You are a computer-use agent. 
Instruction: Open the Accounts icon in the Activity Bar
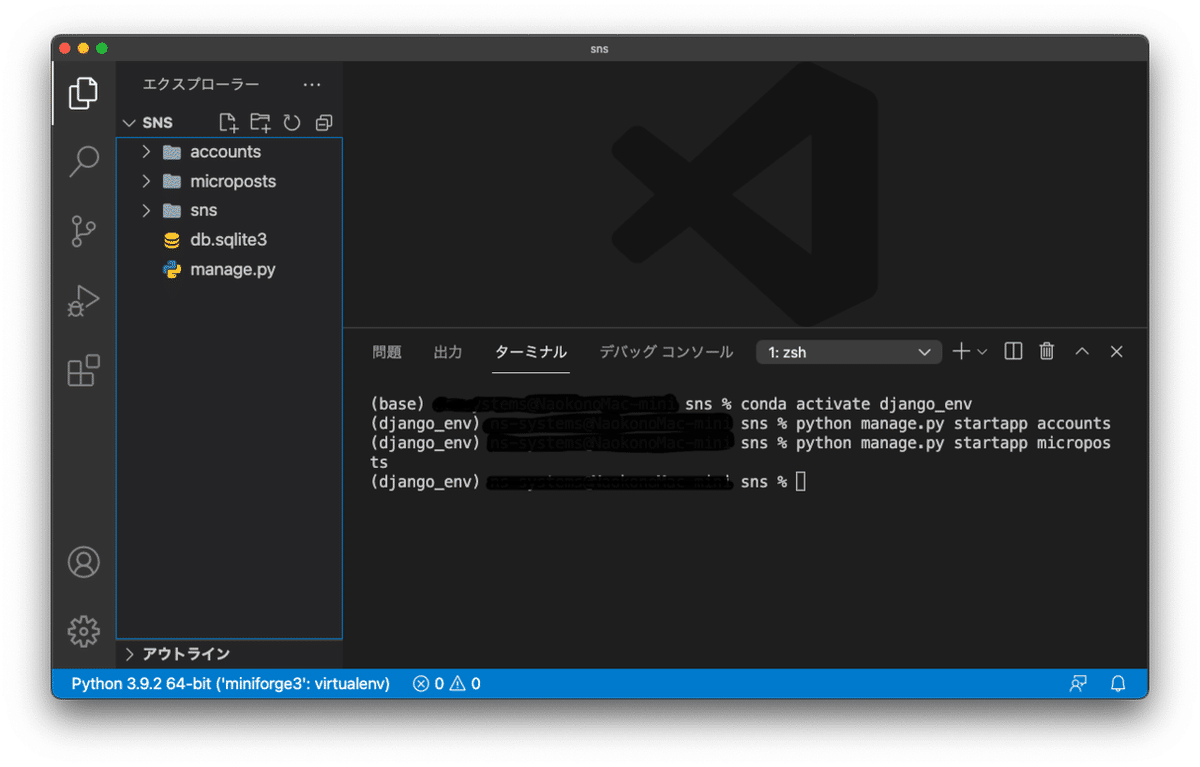[x=83, y=562]
